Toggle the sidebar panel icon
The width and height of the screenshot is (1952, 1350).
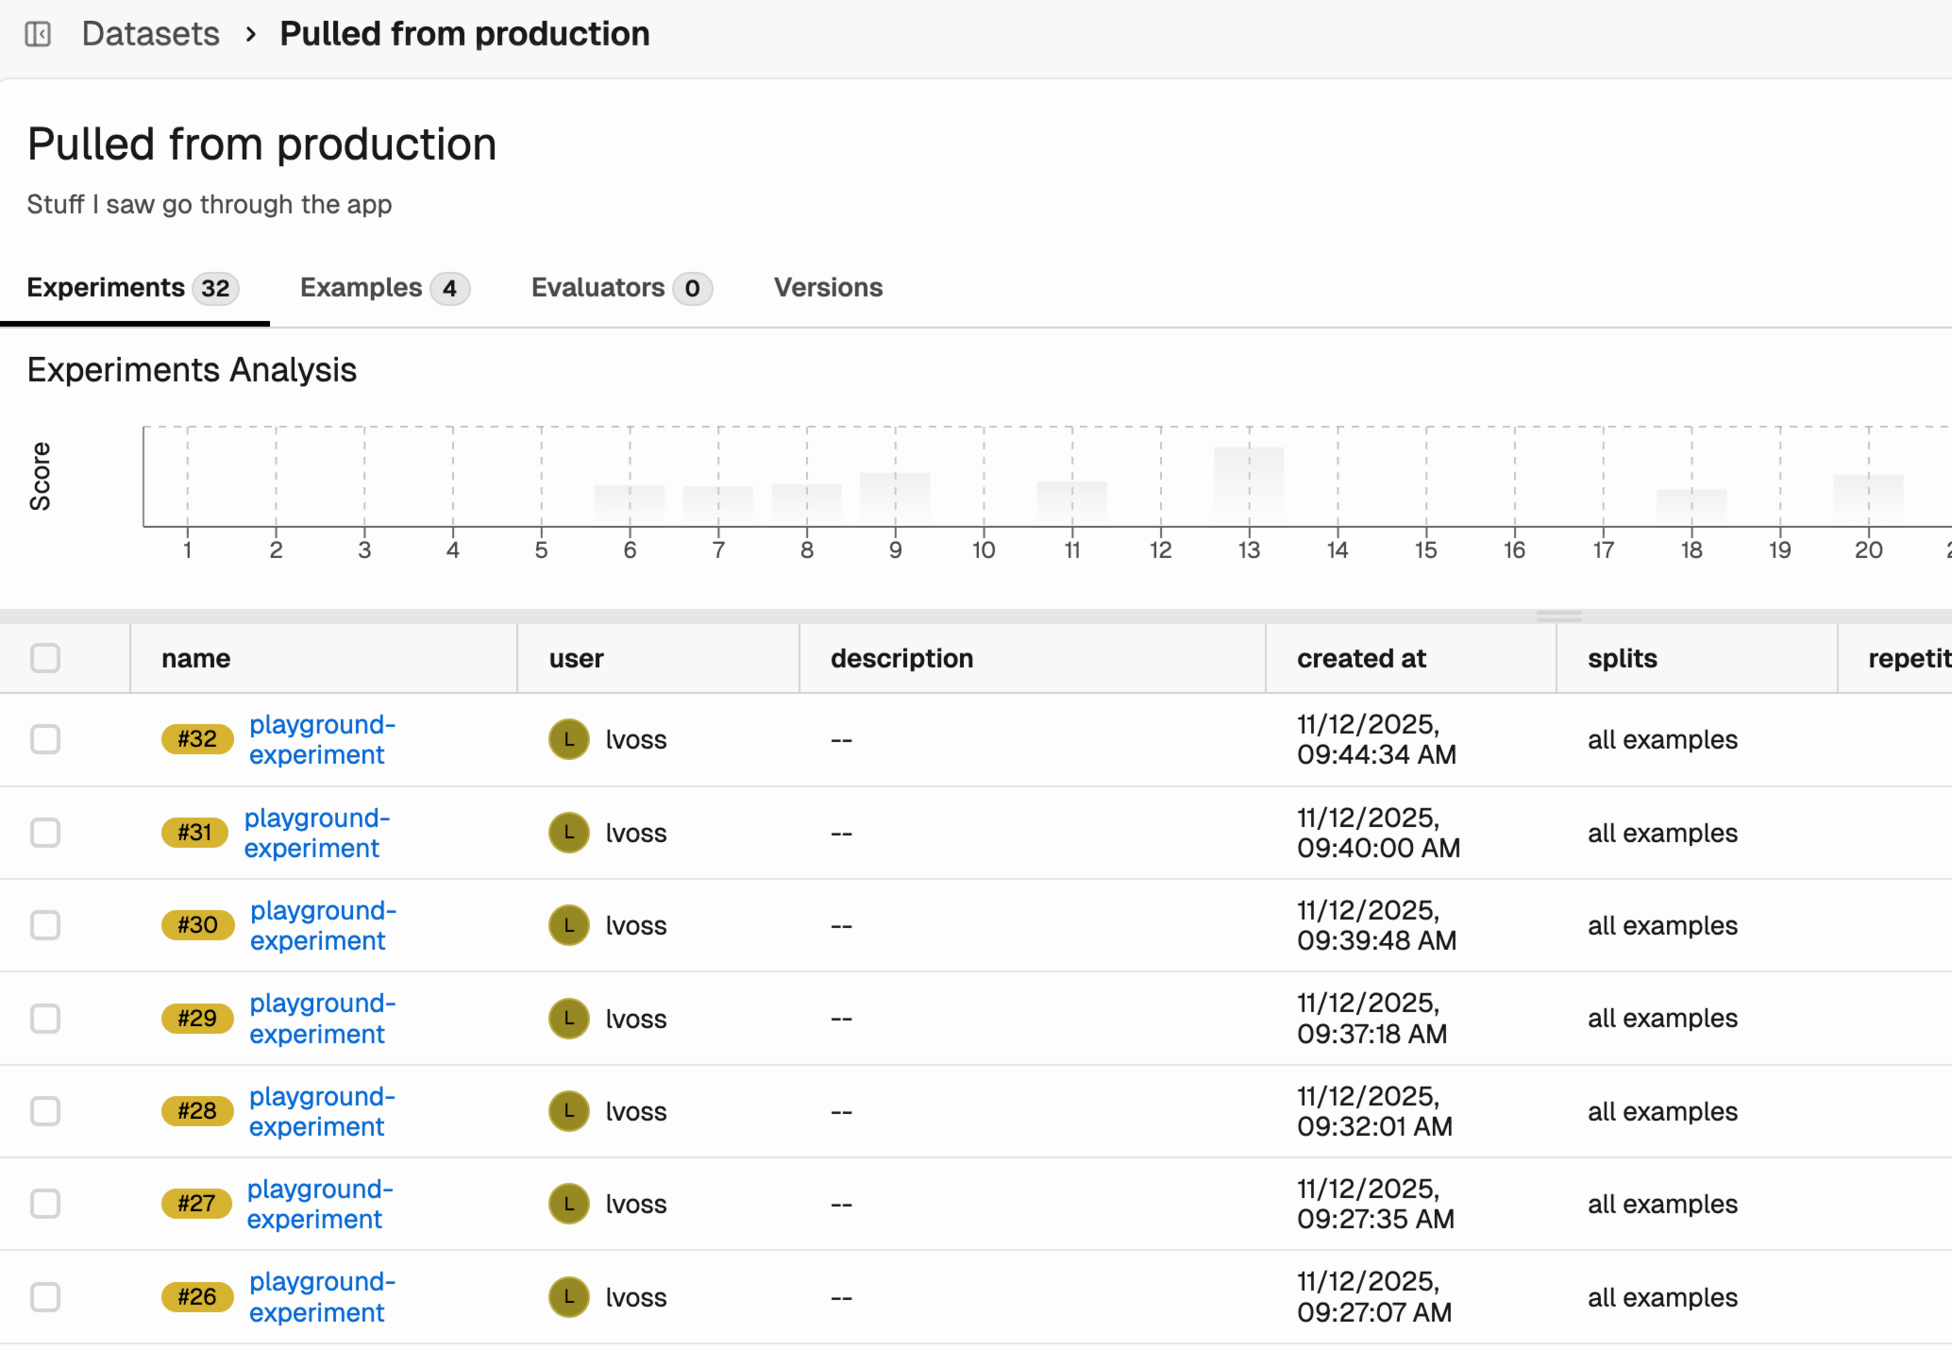[38, 34]
